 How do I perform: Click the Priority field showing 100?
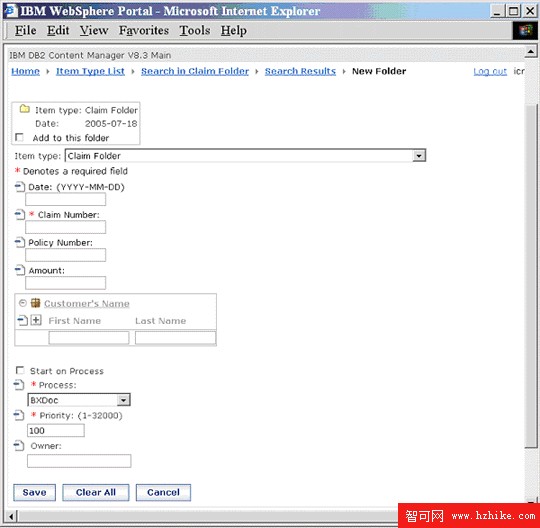click(x=56, y=431)
